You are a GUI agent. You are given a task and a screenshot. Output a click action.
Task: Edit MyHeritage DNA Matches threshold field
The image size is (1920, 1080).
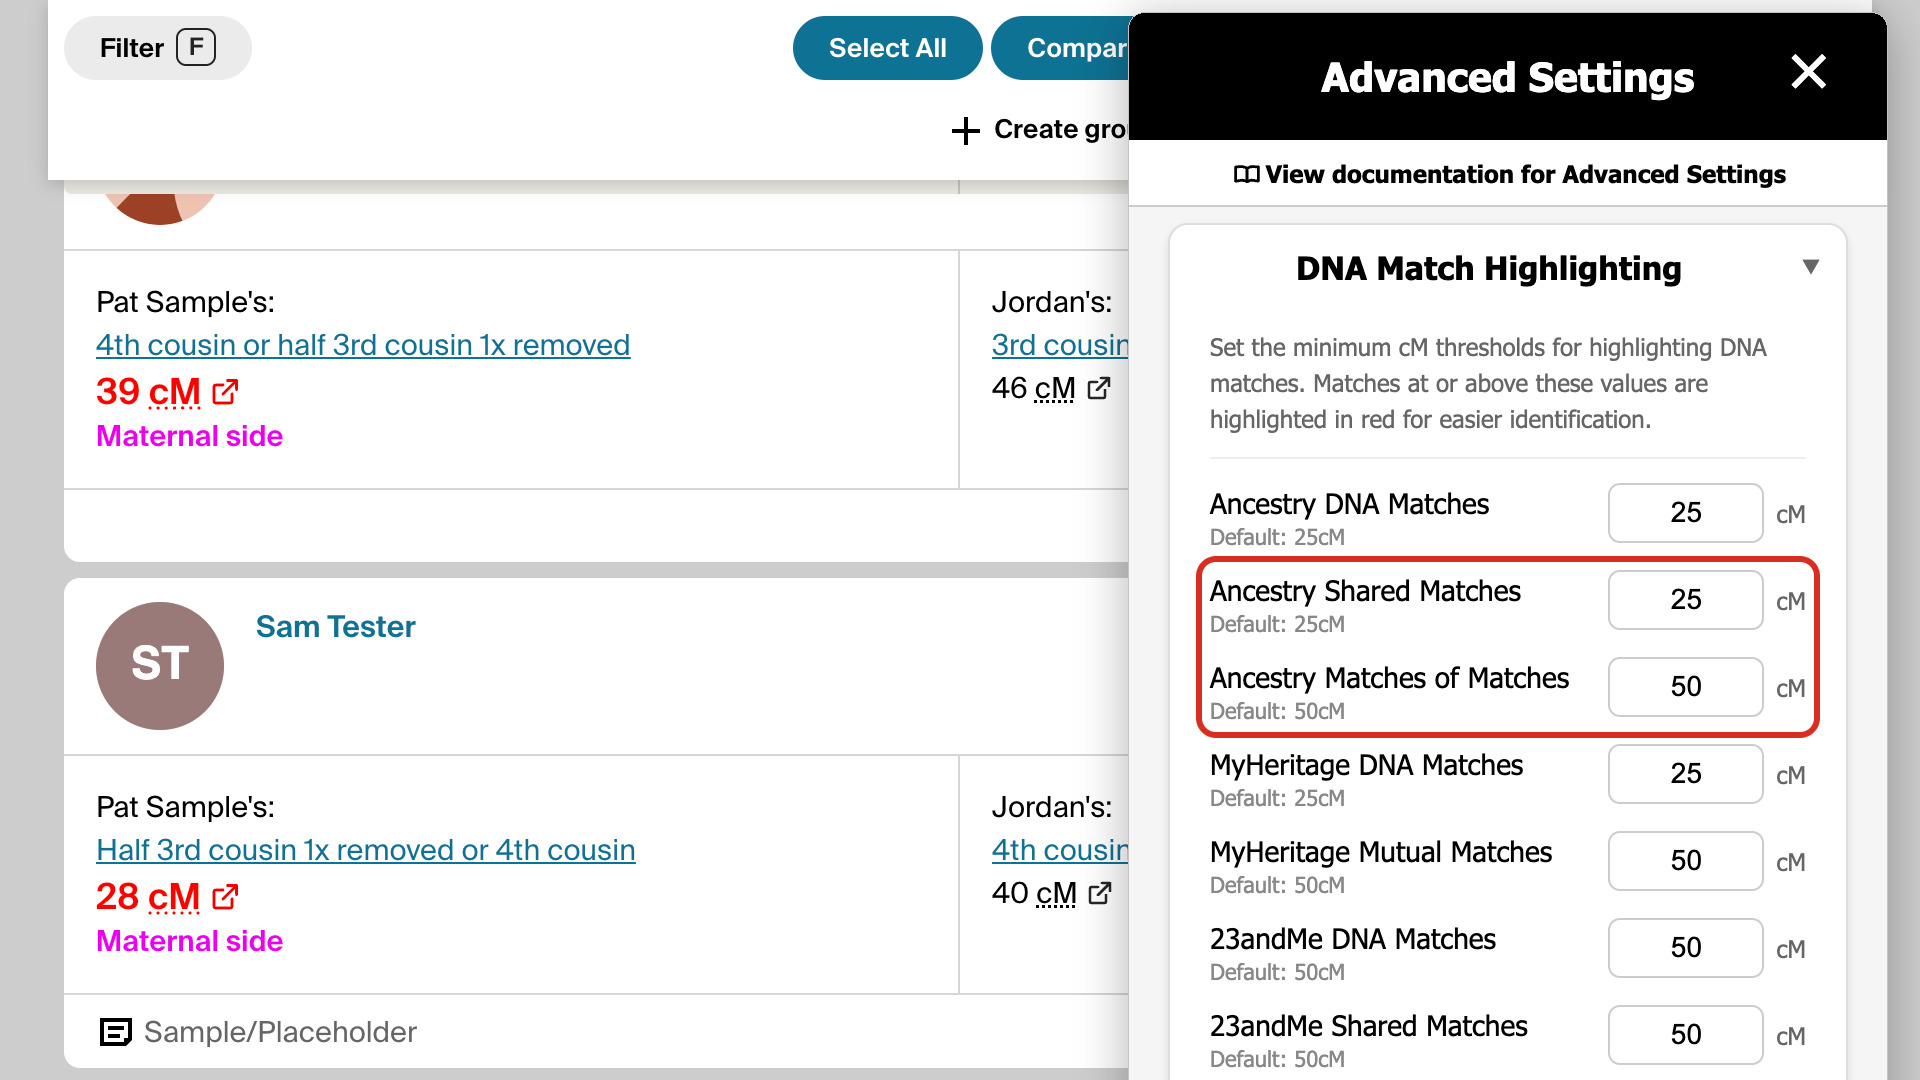[x=1685, y=774]
